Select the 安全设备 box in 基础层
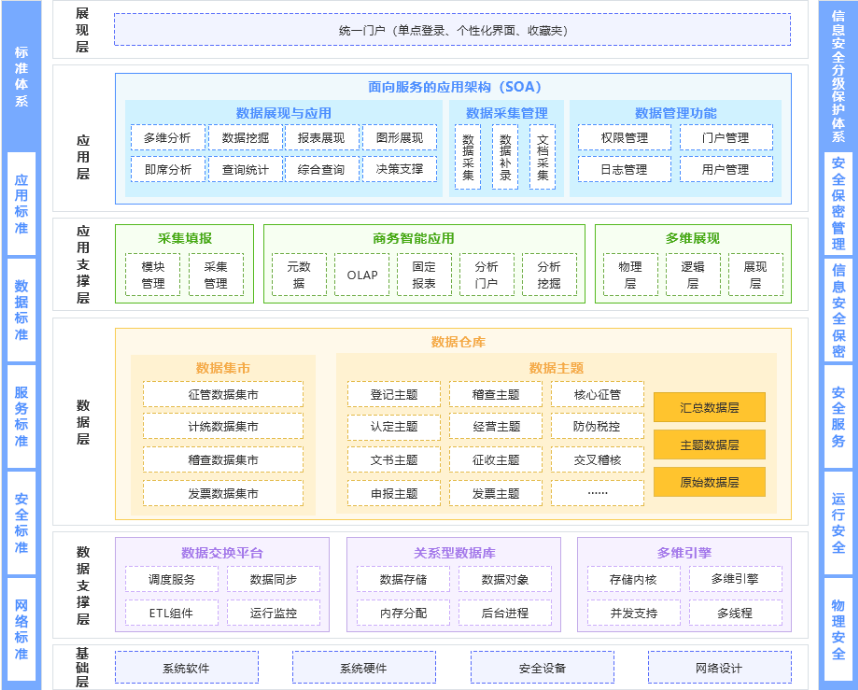The height and width of the screenshot is (690, 858). tap(542, 668)
